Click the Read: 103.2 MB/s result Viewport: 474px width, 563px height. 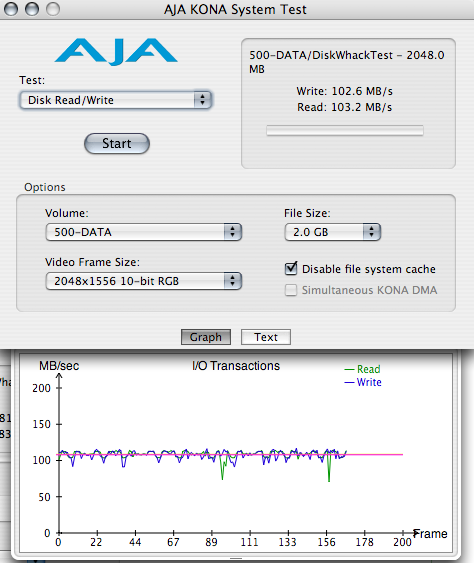click(x=345, y=107)
